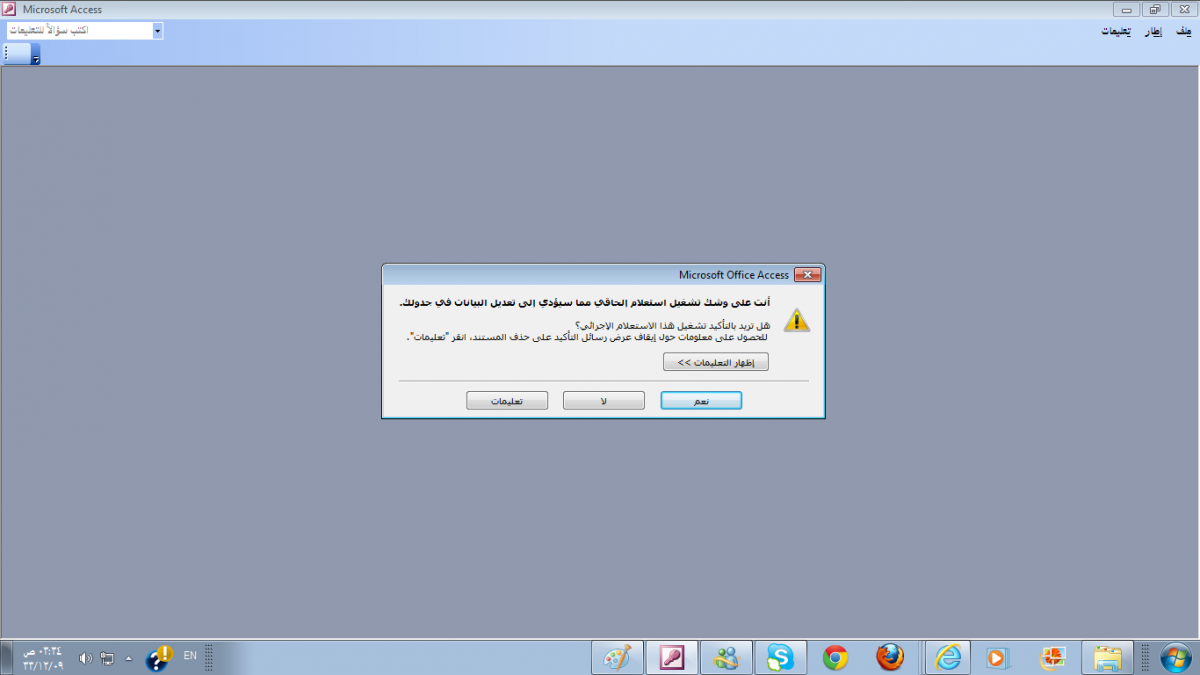This screenshot has width=1200, height=675.
Task: Click the نعم (Yes) button
Action: pos(701,400)
